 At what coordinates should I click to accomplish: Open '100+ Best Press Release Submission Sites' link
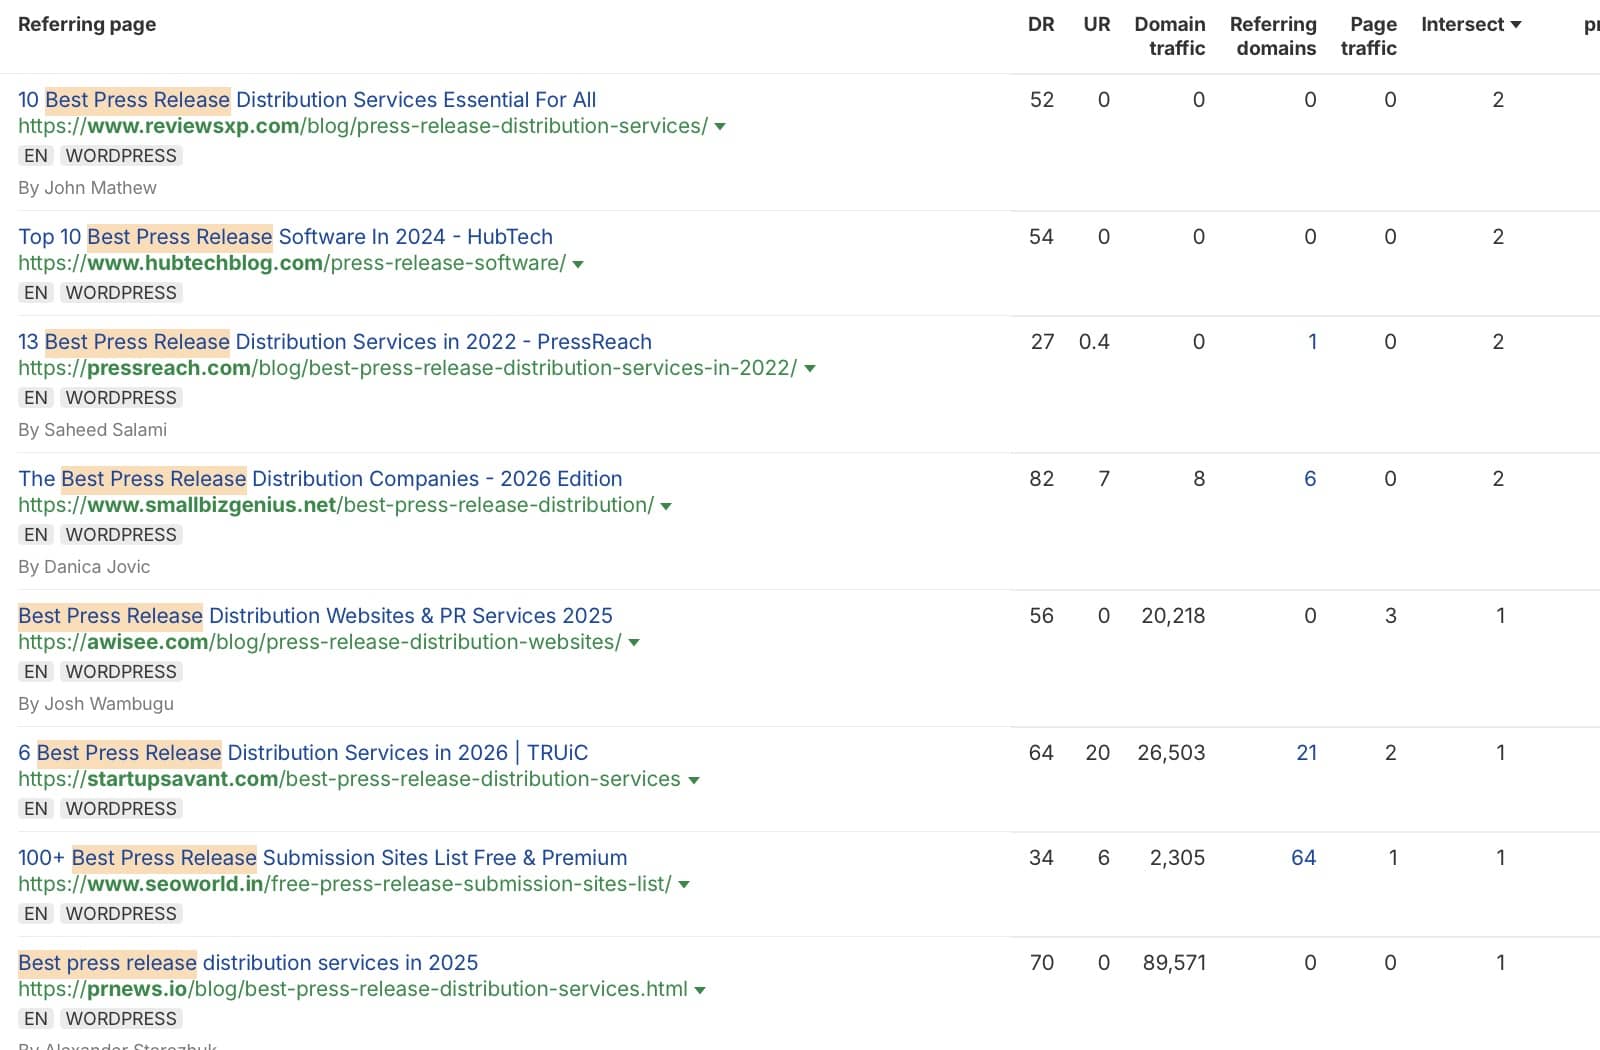coord(323,858)
